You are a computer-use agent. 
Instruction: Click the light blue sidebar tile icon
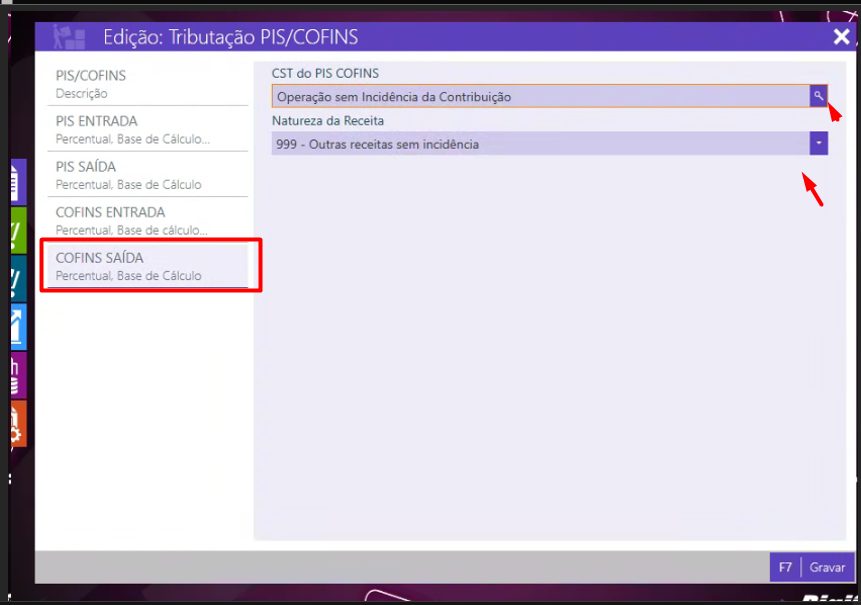[x=18, y=326]
